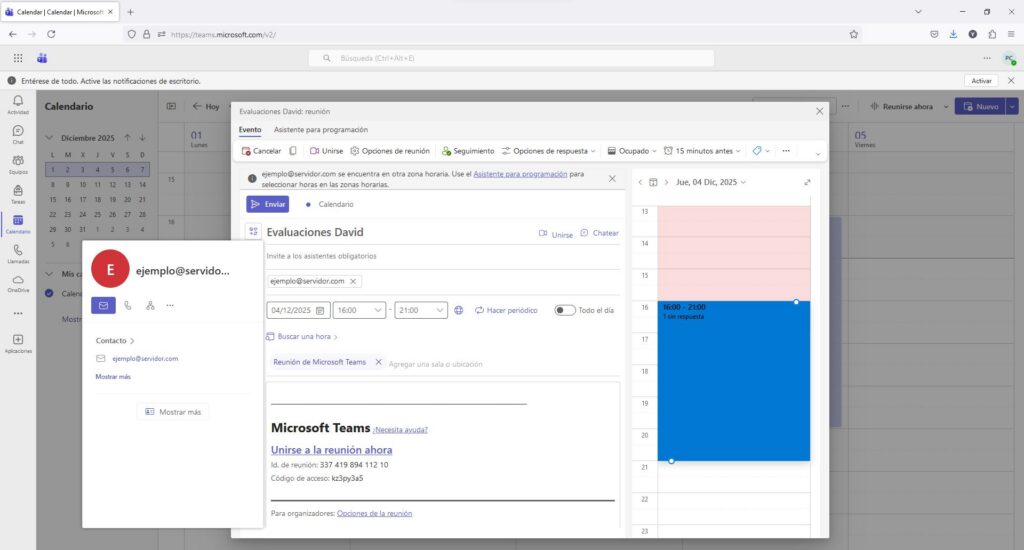
Task: Toggle Todo el día switch
Action: [x=565, y=310]
